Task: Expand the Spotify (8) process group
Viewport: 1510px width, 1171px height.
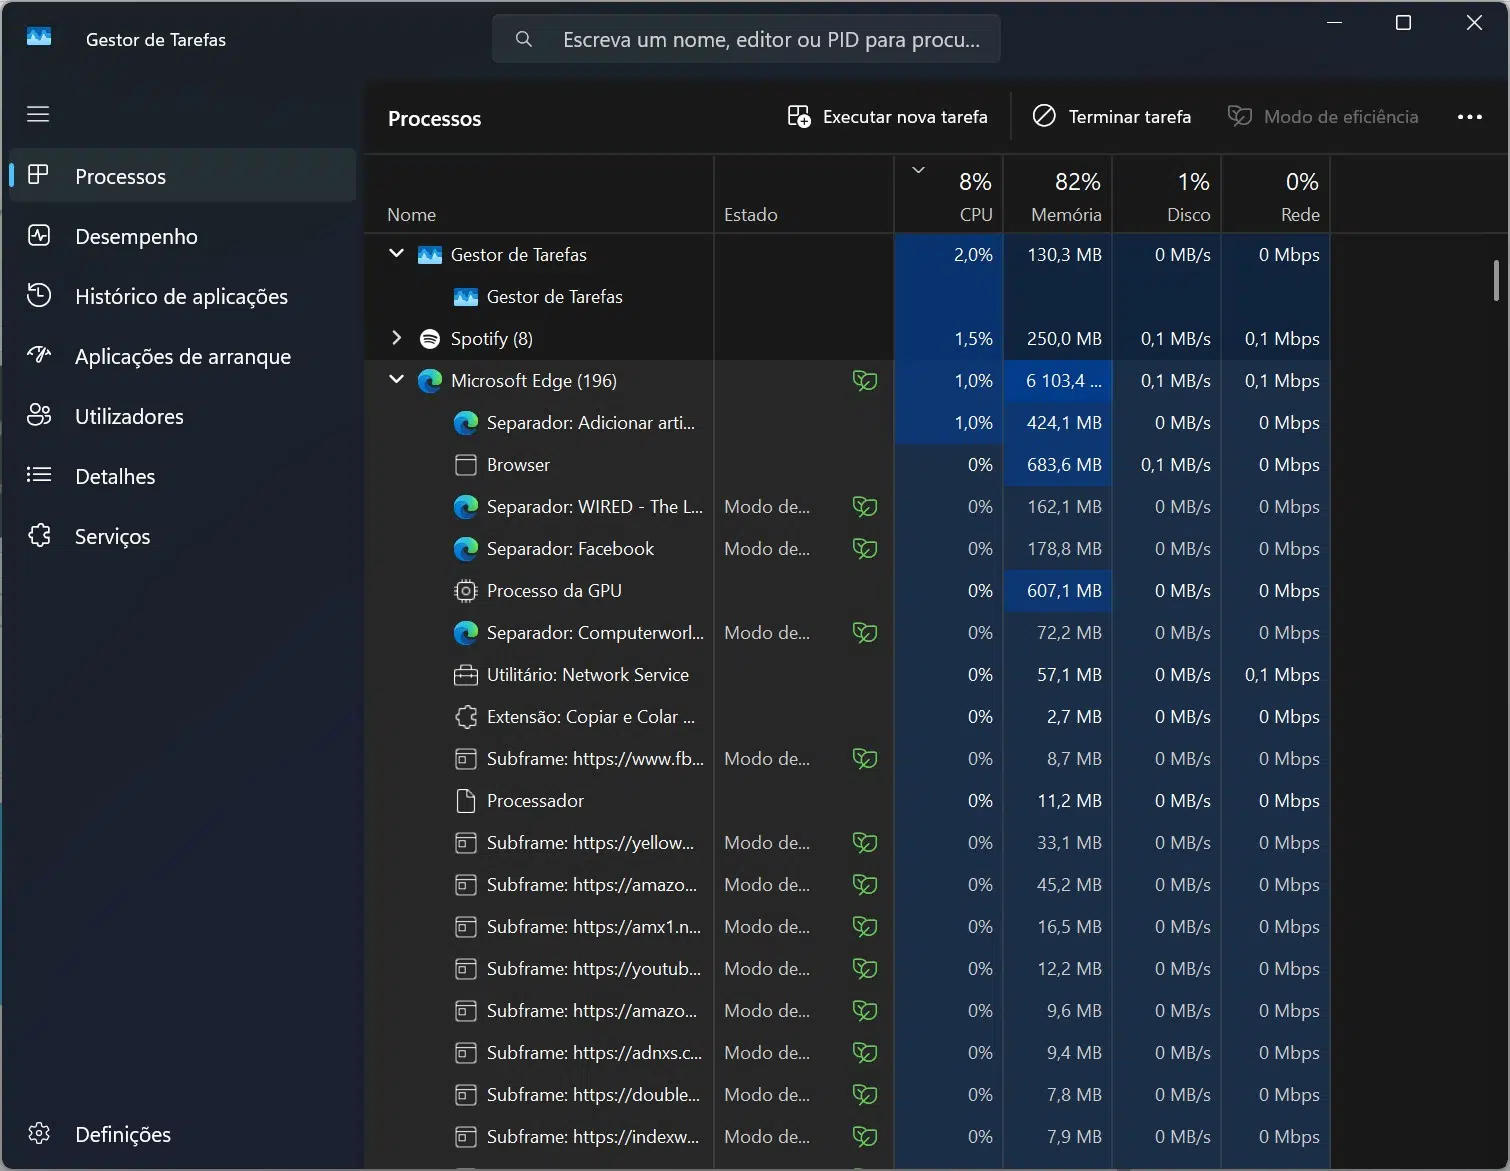Action: (x=396, y=338)
